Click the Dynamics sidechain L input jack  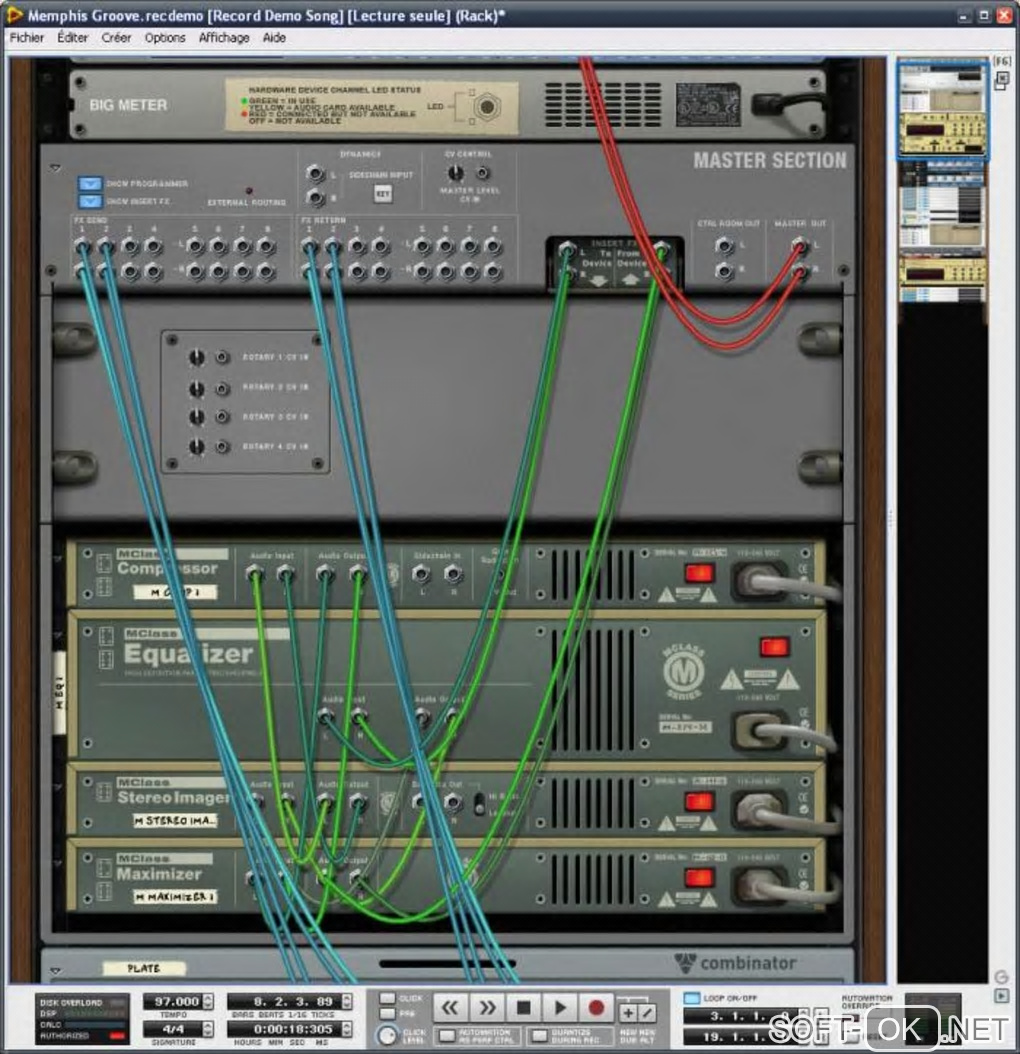[315, 173]
